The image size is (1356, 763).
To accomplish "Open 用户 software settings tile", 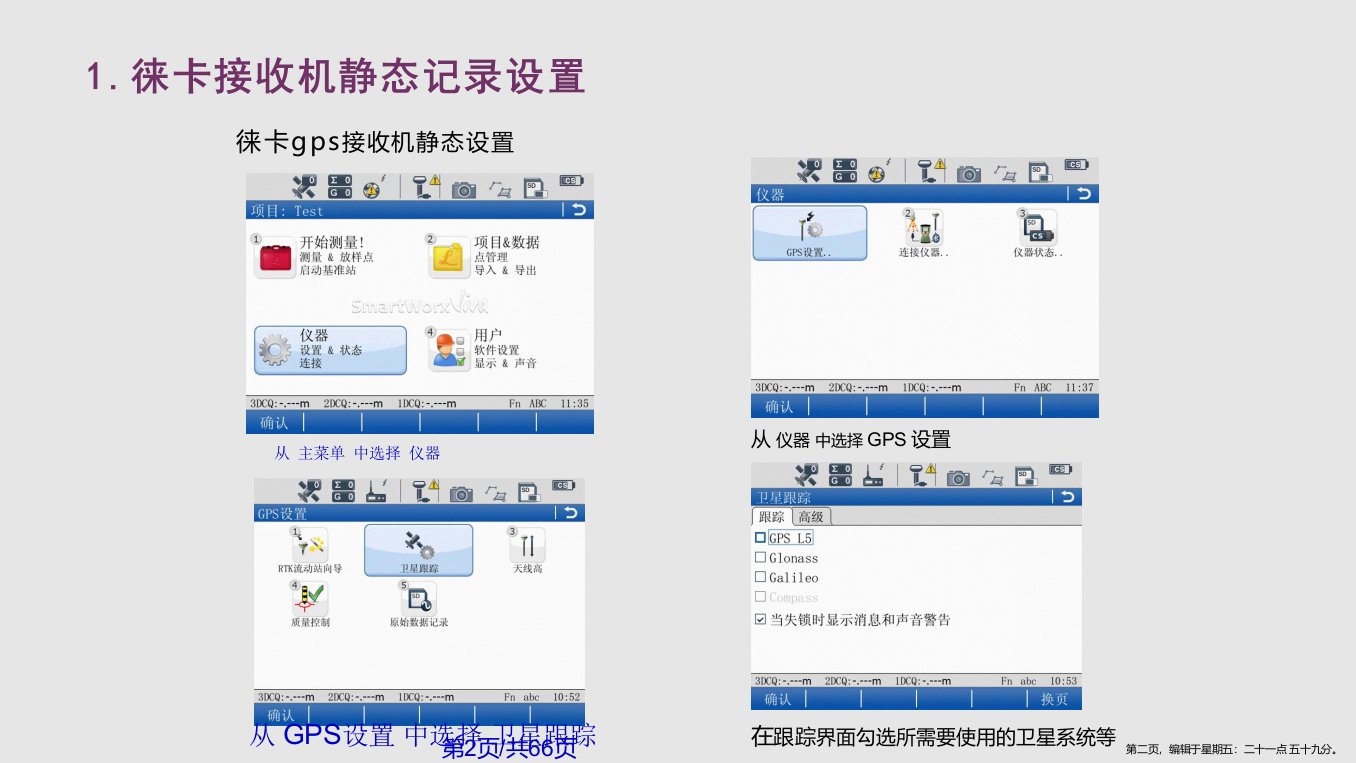I will click(x=484, y=350).
